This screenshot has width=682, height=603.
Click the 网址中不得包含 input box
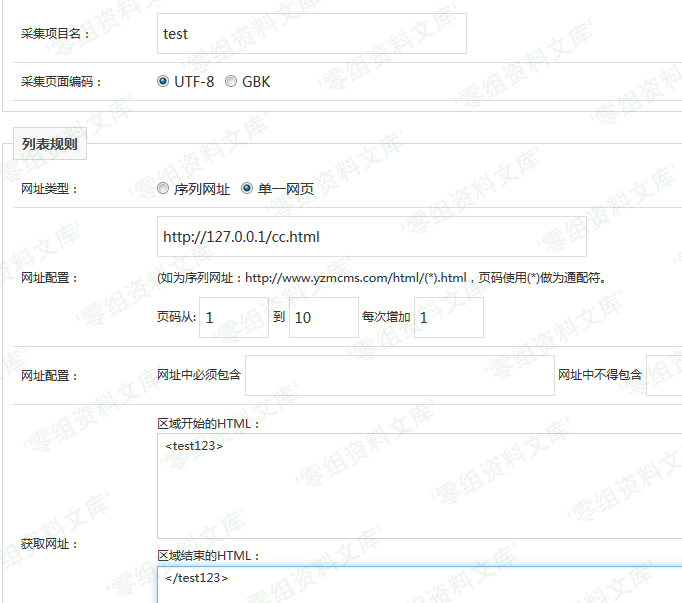664,375
